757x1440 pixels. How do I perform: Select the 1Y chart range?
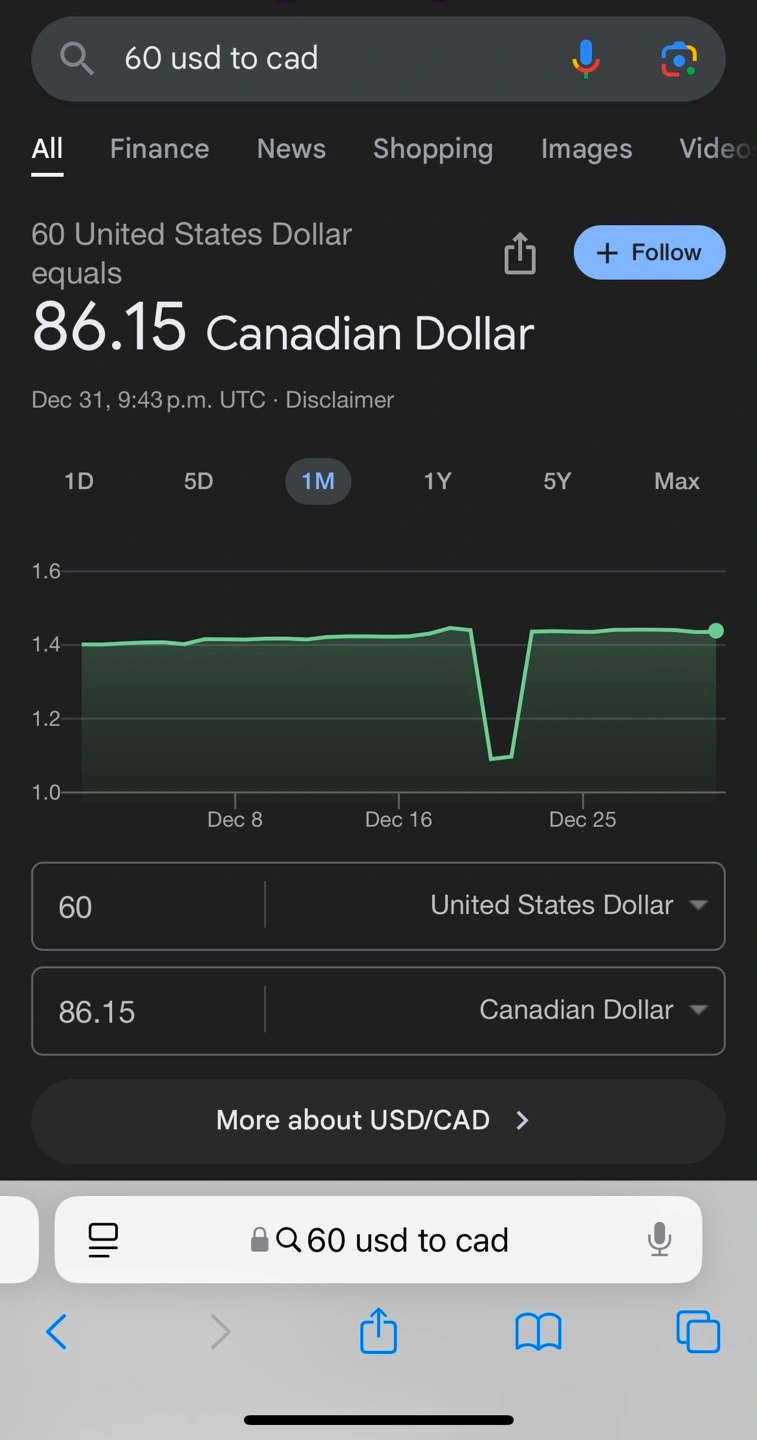pyautogui.click(x=437, y=481)
